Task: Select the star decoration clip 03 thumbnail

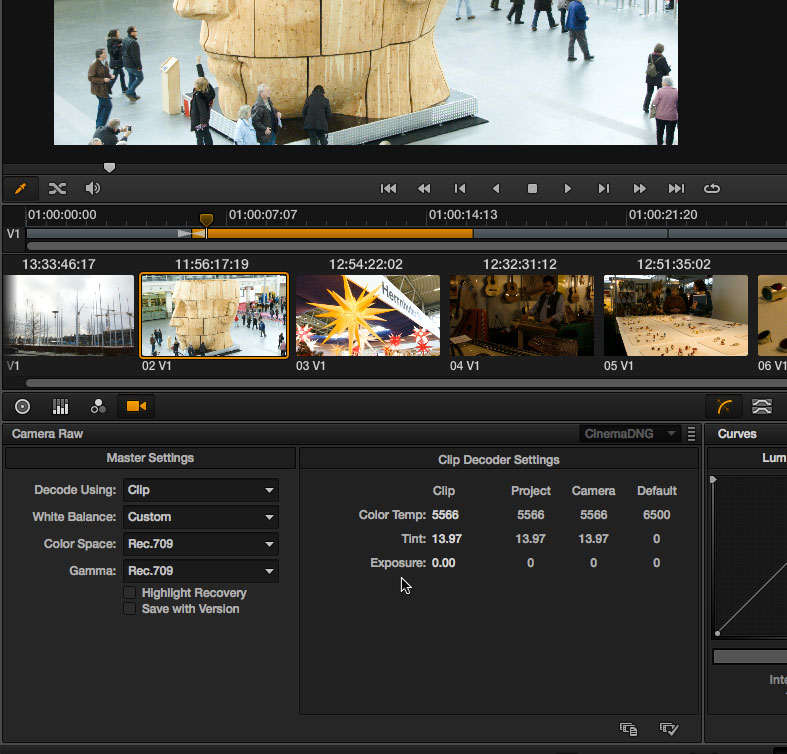Action: pyautogui.click(x=367, y=315)
